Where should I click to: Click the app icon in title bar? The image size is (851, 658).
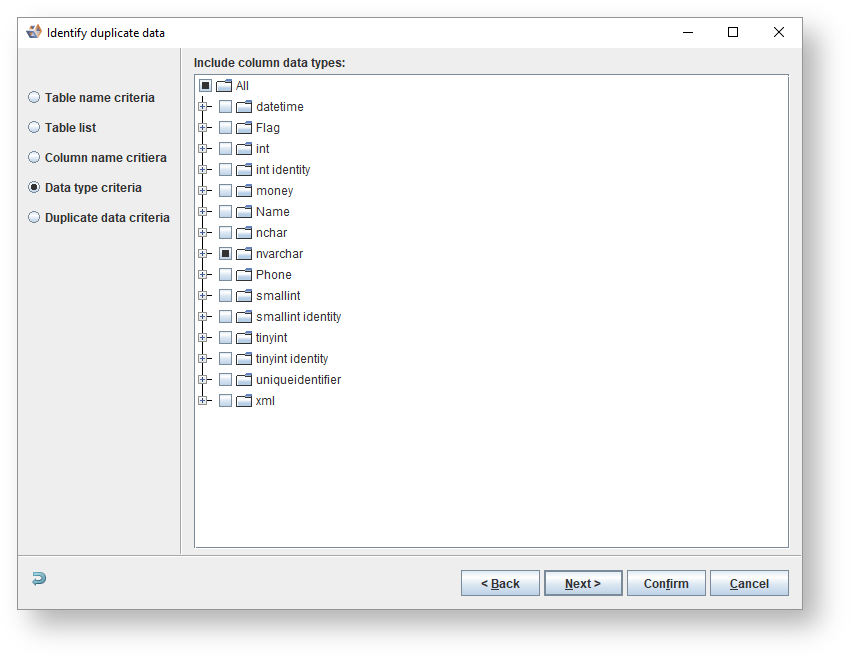(34, 32)
